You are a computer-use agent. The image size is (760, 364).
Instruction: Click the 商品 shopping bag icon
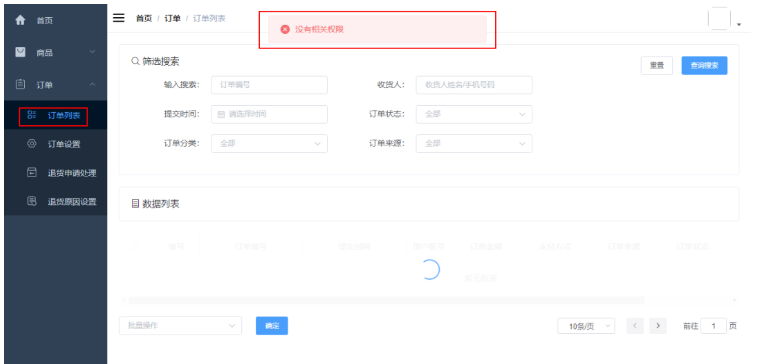tap(20, 52)
